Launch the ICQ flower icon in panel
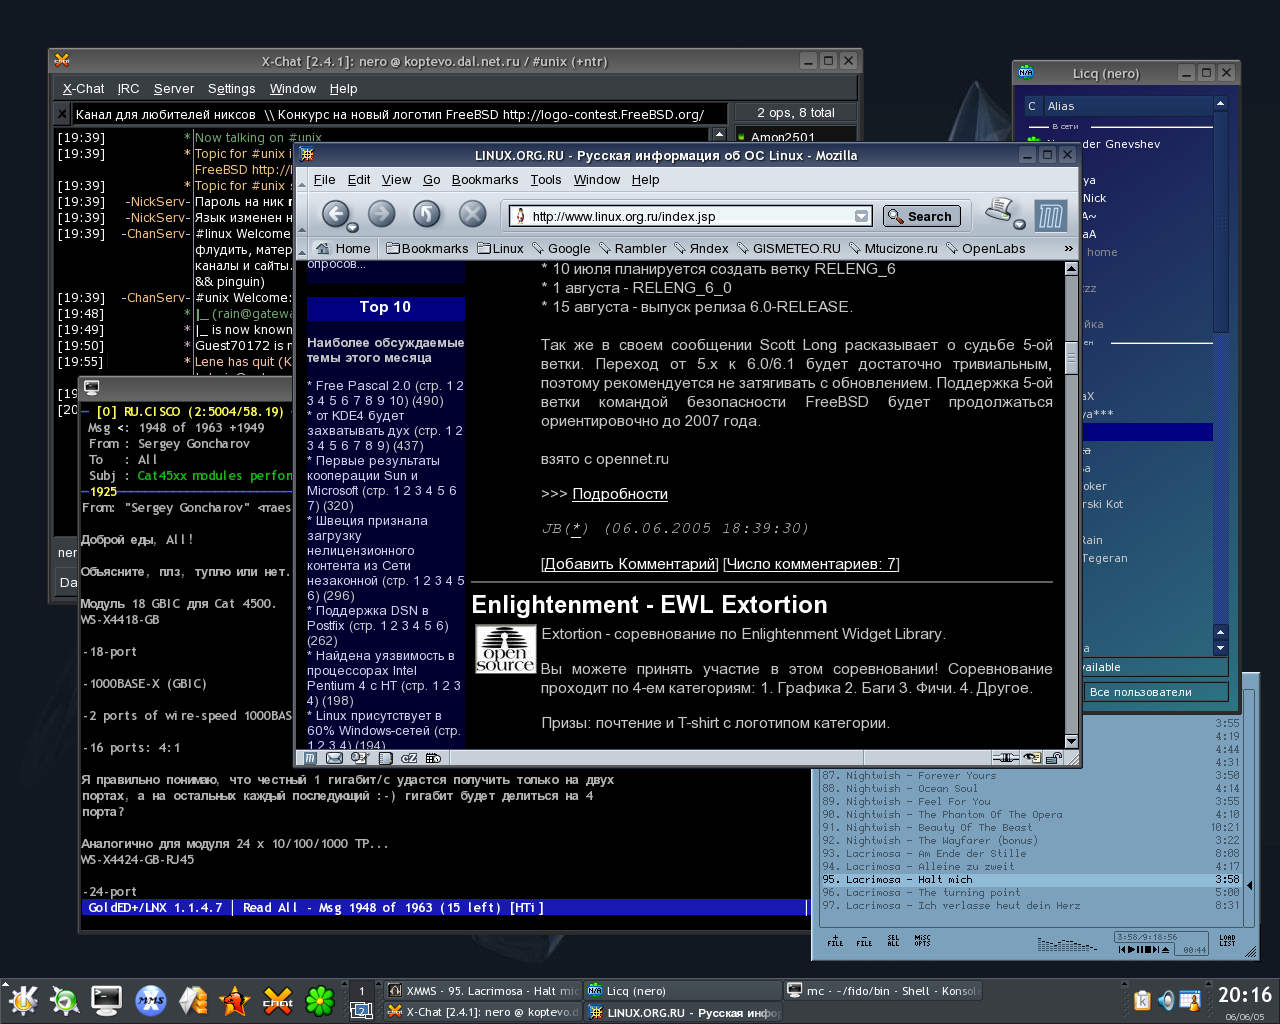Viewport: 1280px width, 1024px height. point(319,1000)
